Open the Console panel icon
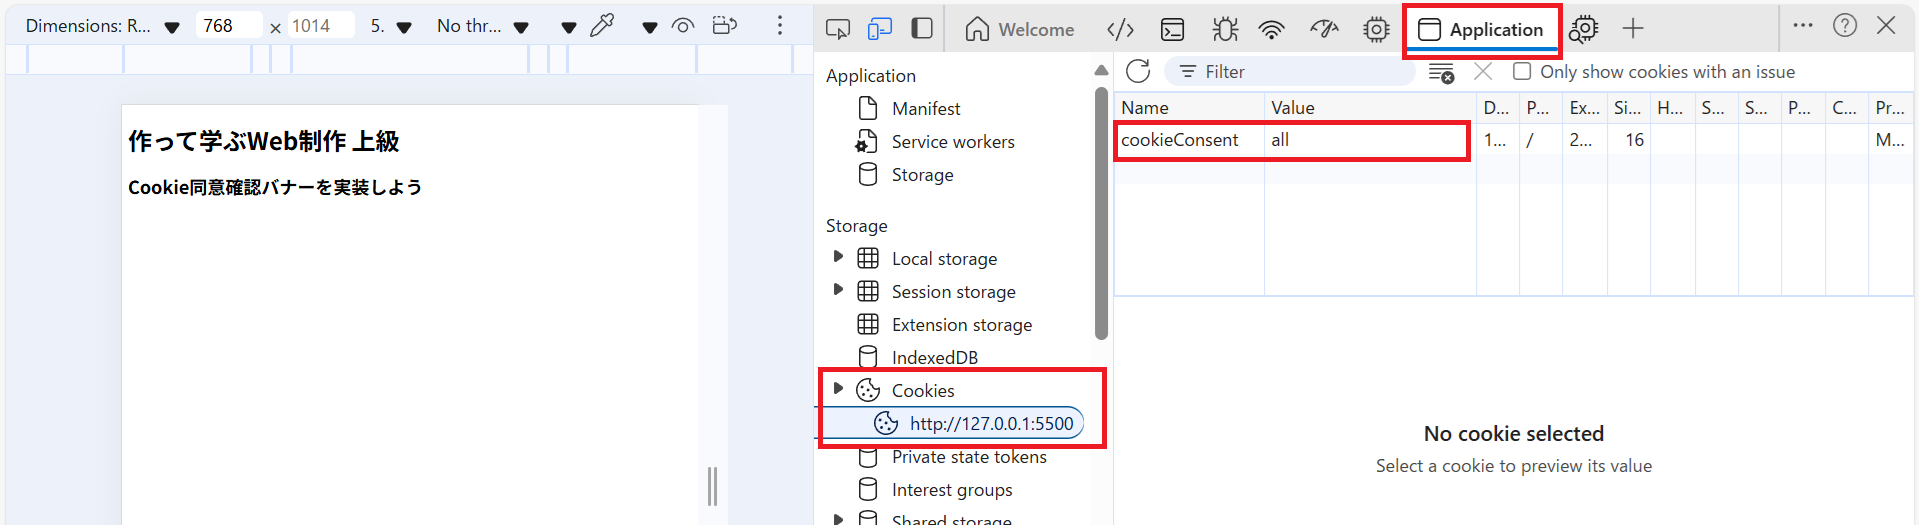1919x525 pixels. pos(1172,30)
